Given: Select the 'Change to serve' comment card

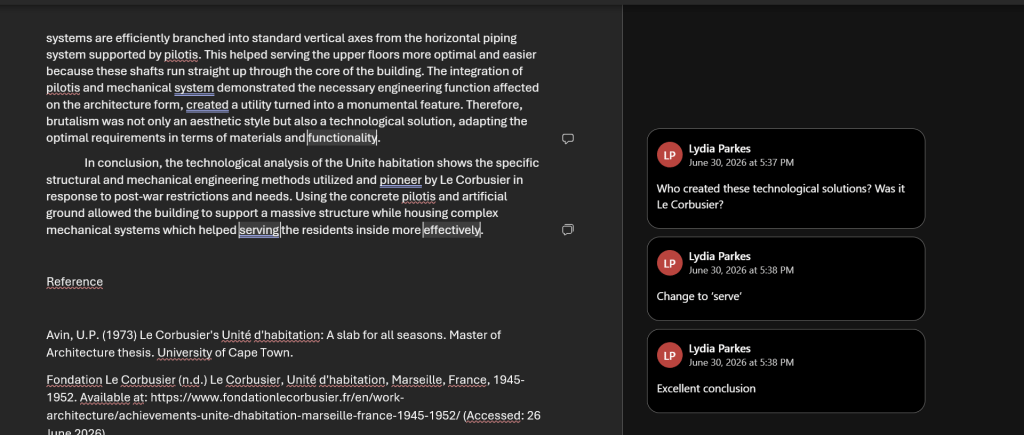Looking at the screenshot, I should tap(786, 279).
